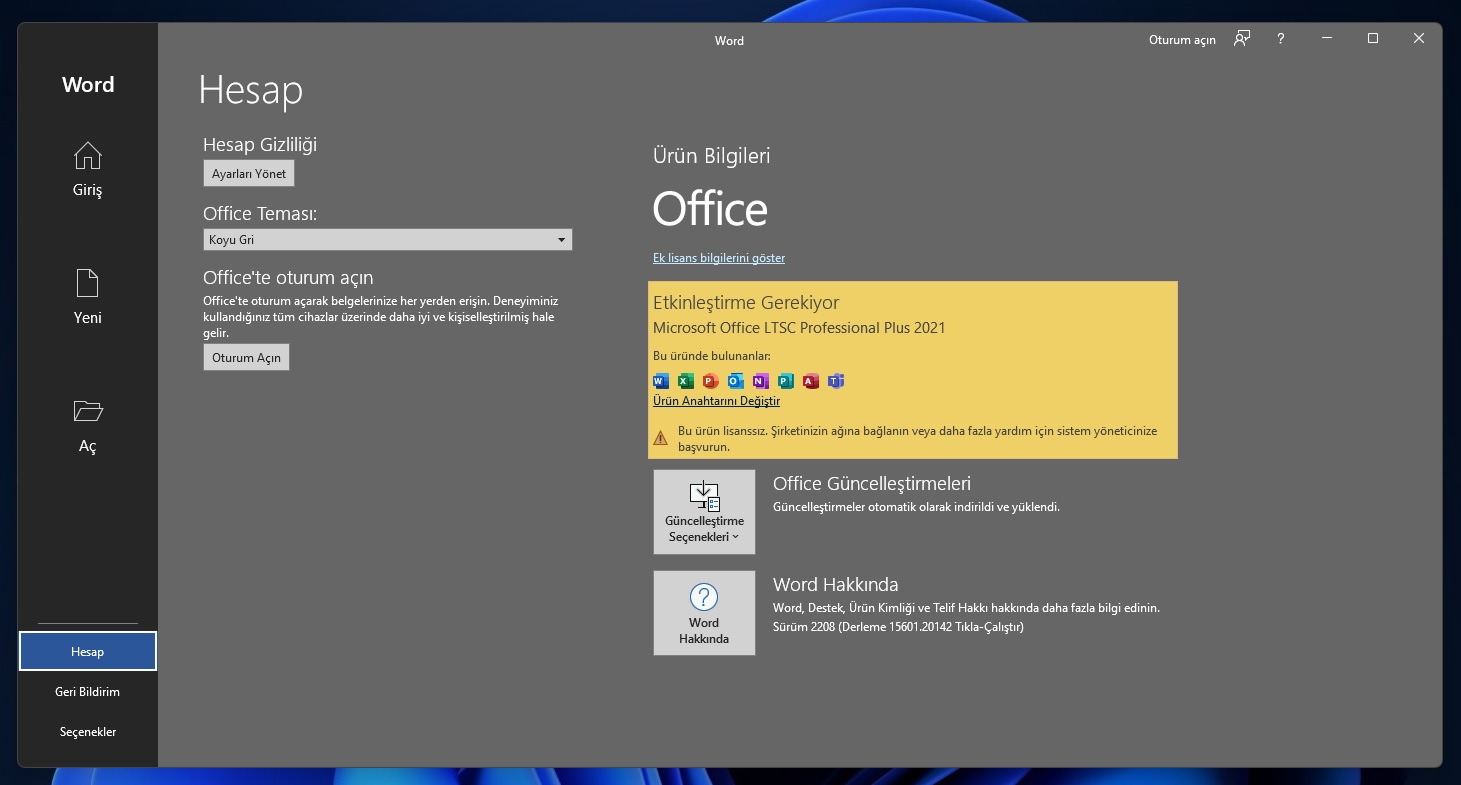Click the Ayarları Yönet button
This screenshot has width=1461, height=785.
(249, 173)
